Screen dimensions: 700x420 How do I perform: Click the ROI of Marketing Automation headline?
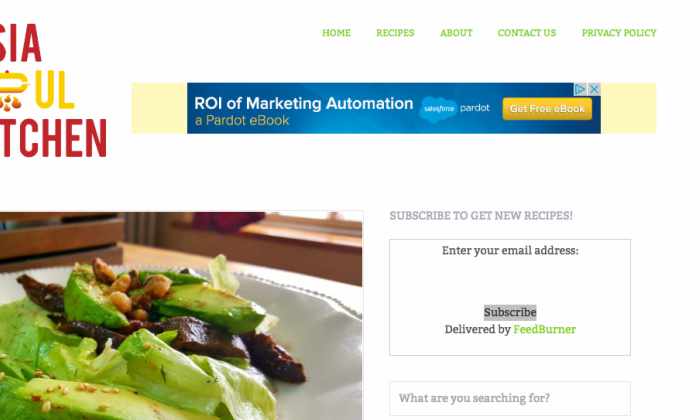point(304,103)
